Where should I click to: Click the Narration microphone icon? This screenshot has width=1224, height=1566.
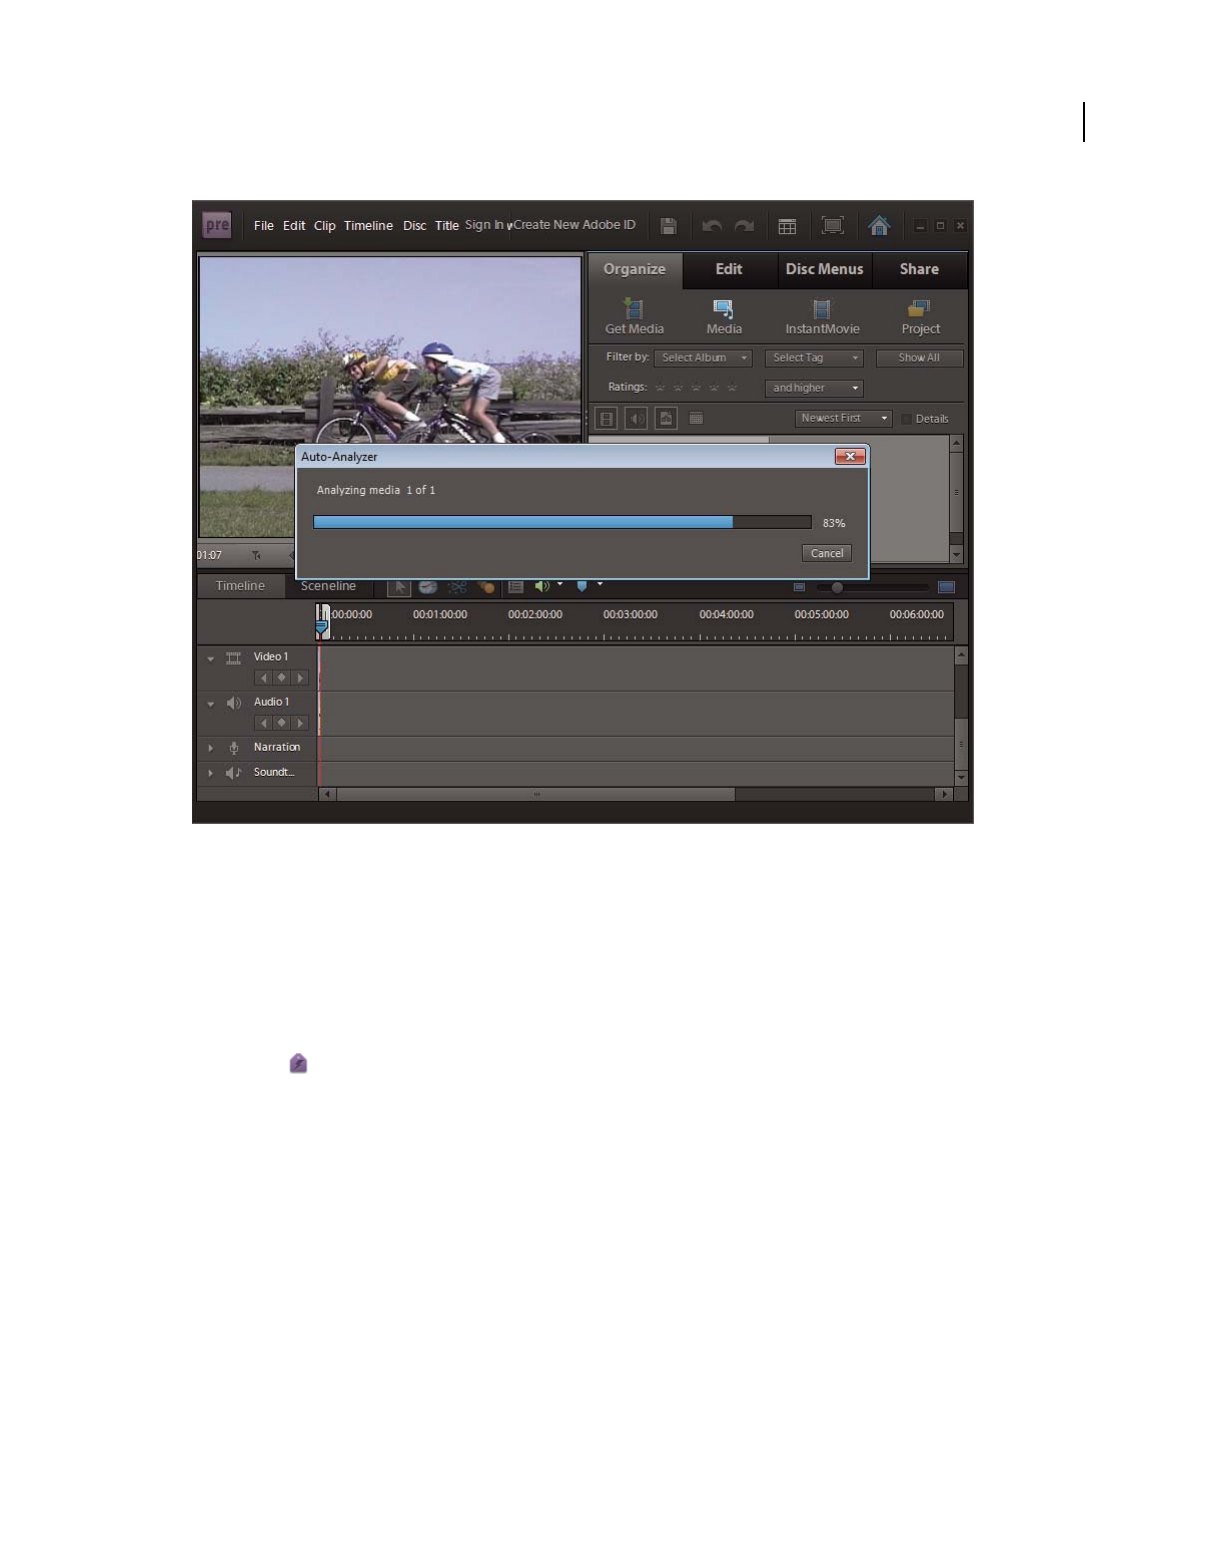pyautogui.click(x=234, y=748)
